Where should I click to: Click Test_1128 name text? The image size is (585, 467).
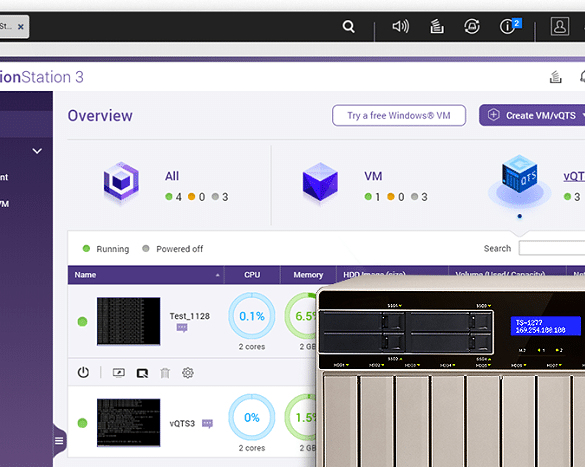[190, 316]
